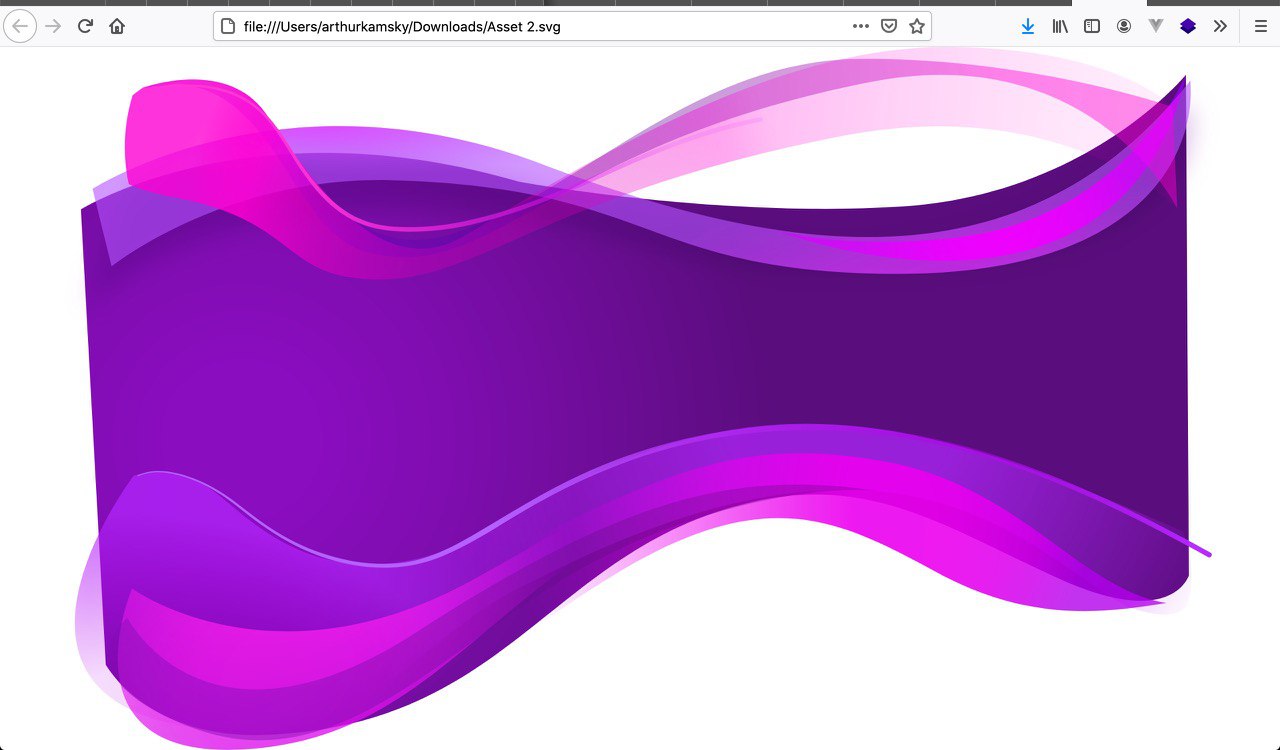Go back to the previous page
1280x750 pixels.
(20, 26)
